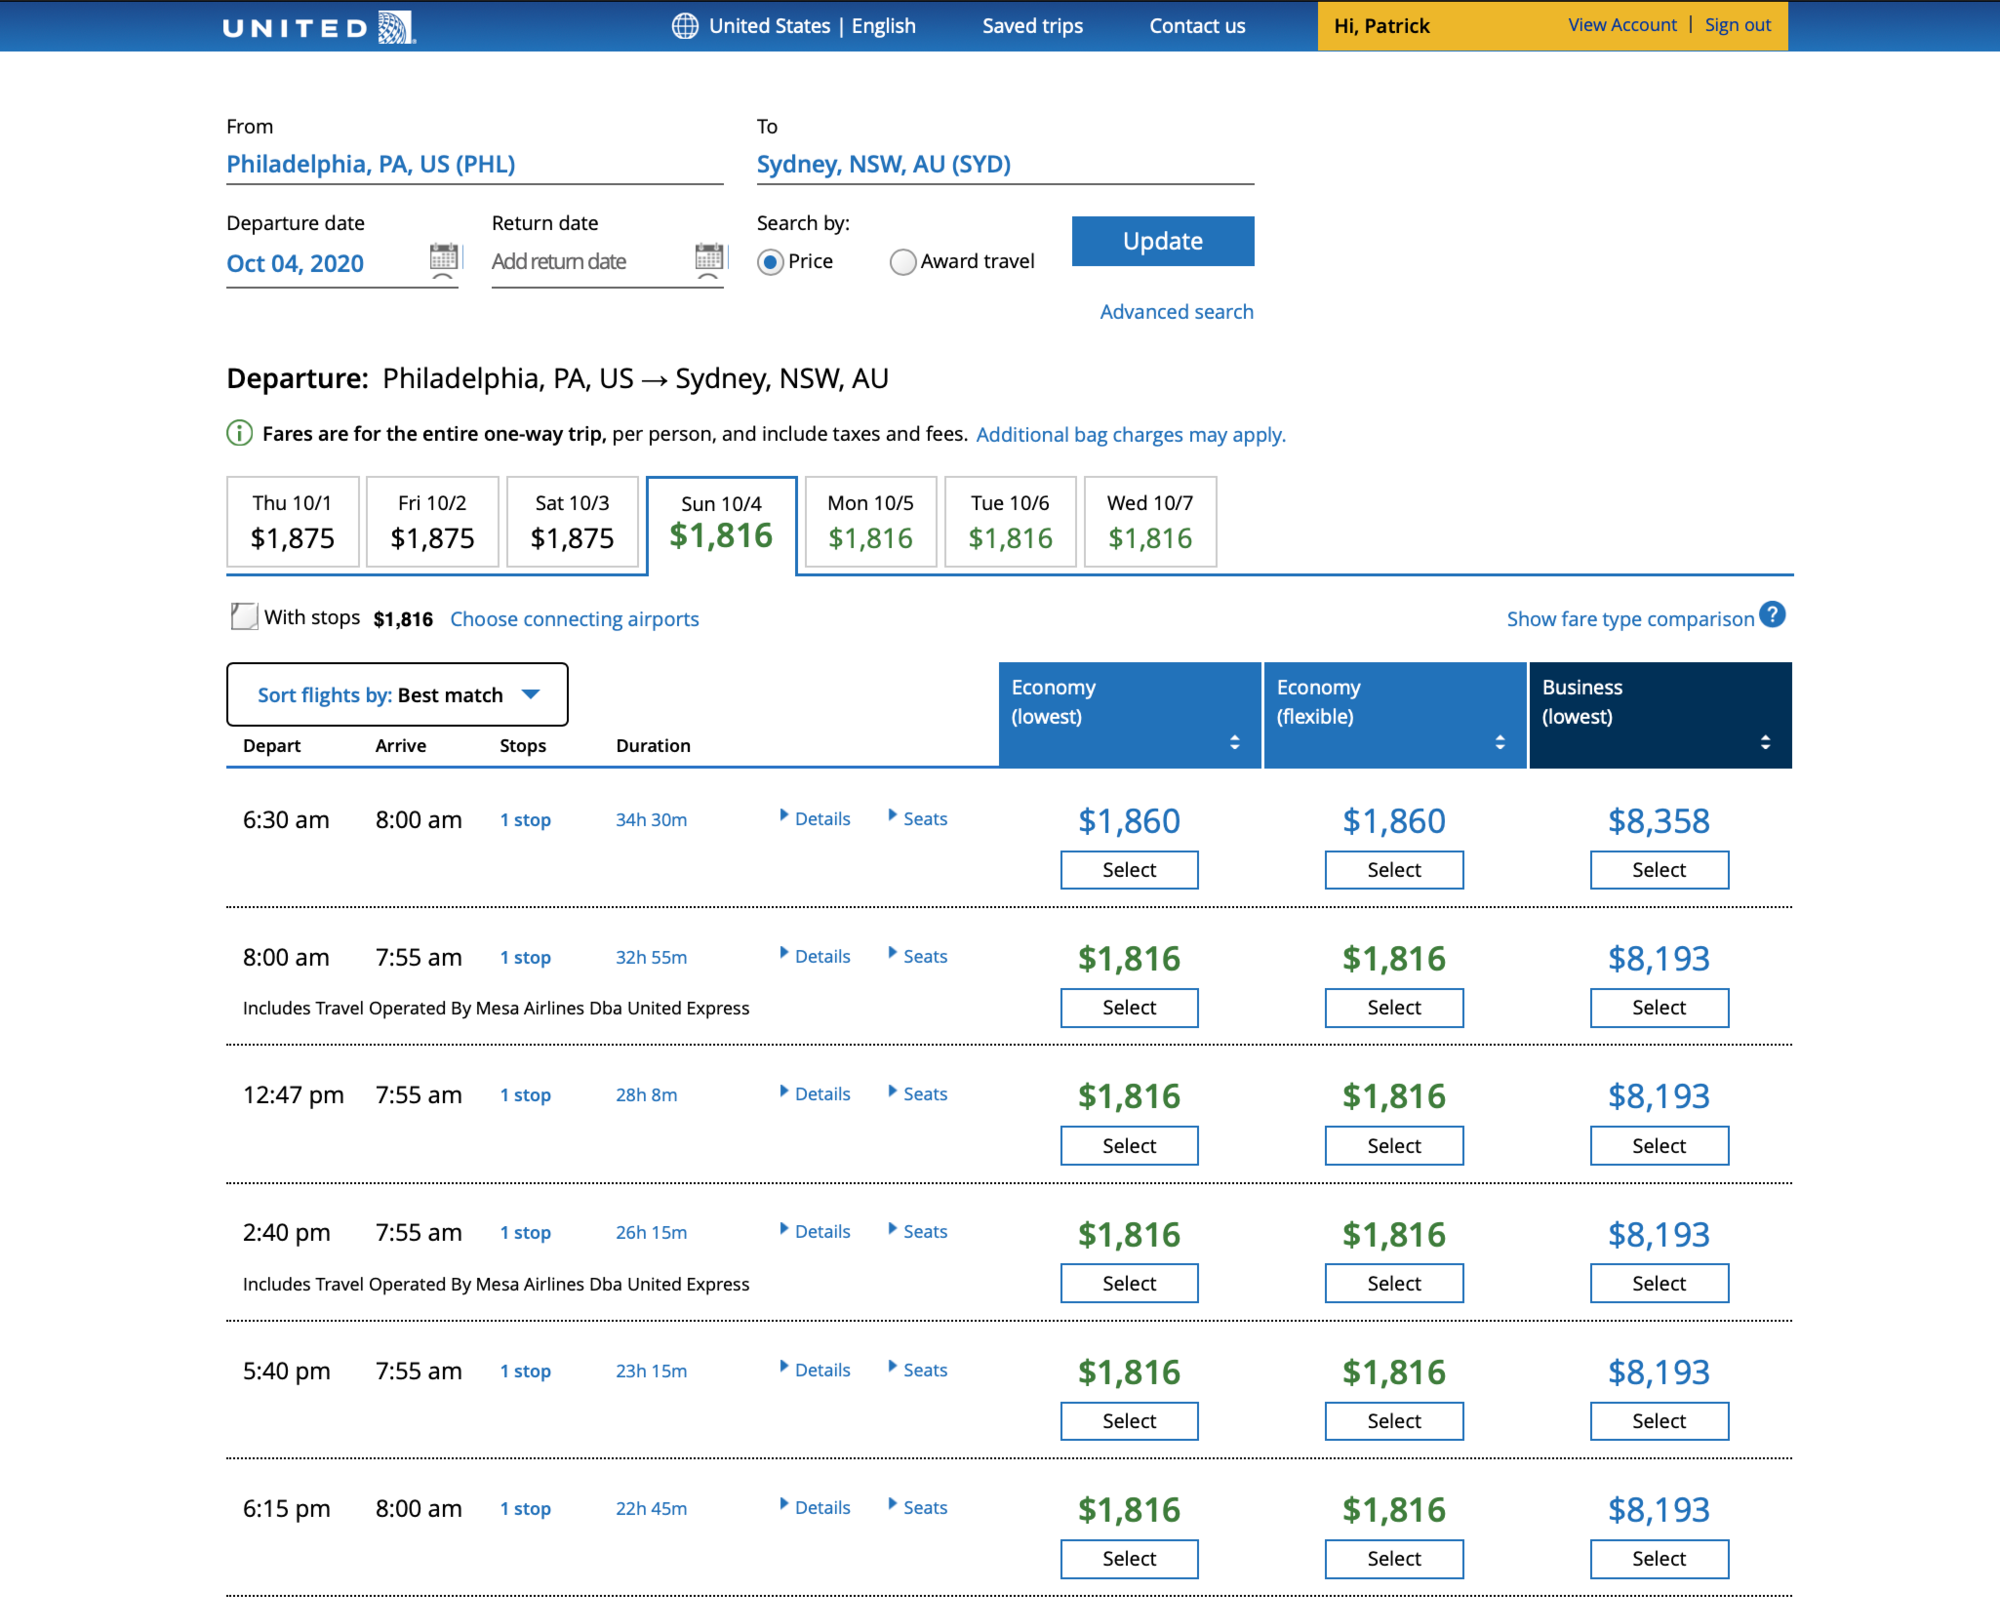The image size is (2000, 1623).
Task: Click the globe language icon
Action: pyautogui.click(x=685, y=26)
